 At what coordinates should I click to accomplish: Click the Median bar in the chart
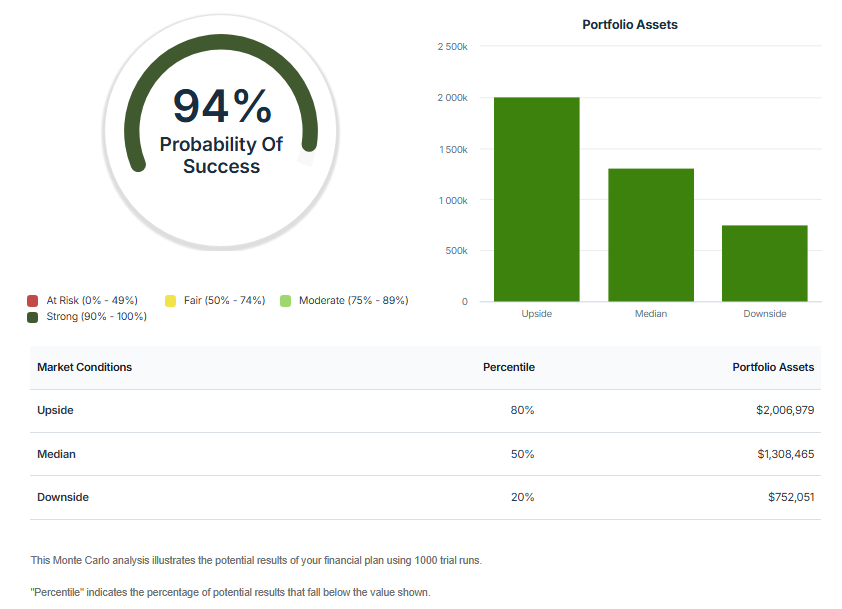point(651,235)
